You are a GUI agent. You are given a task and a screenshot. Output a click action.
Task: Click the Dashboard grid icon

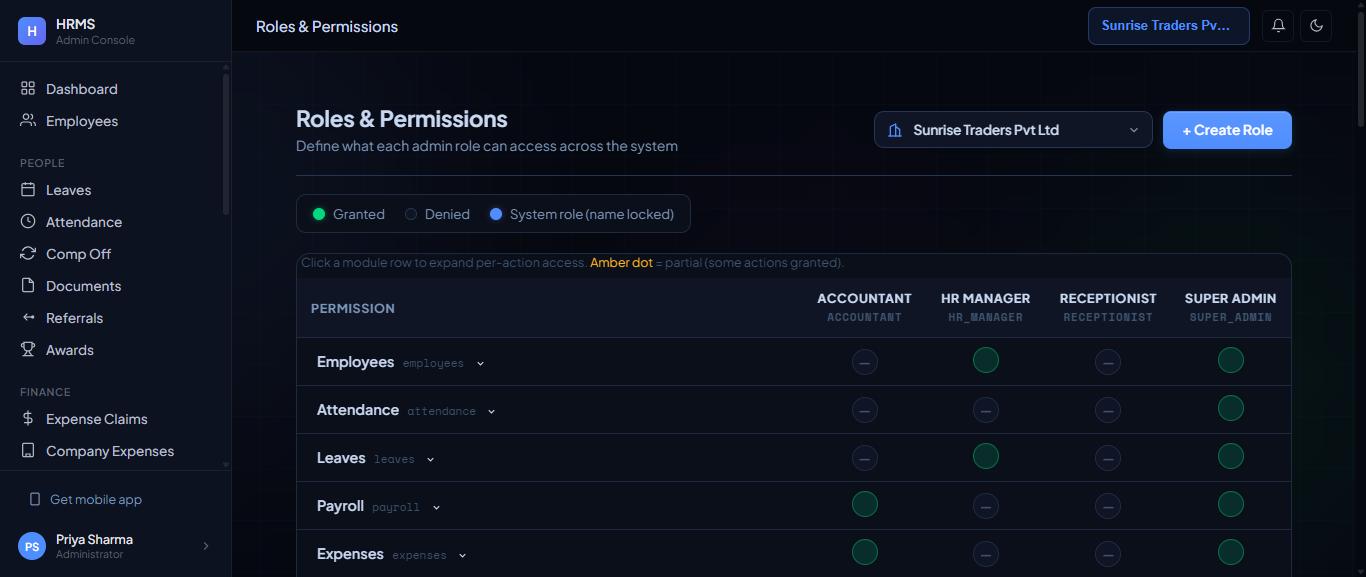click(x=28, y=89)
